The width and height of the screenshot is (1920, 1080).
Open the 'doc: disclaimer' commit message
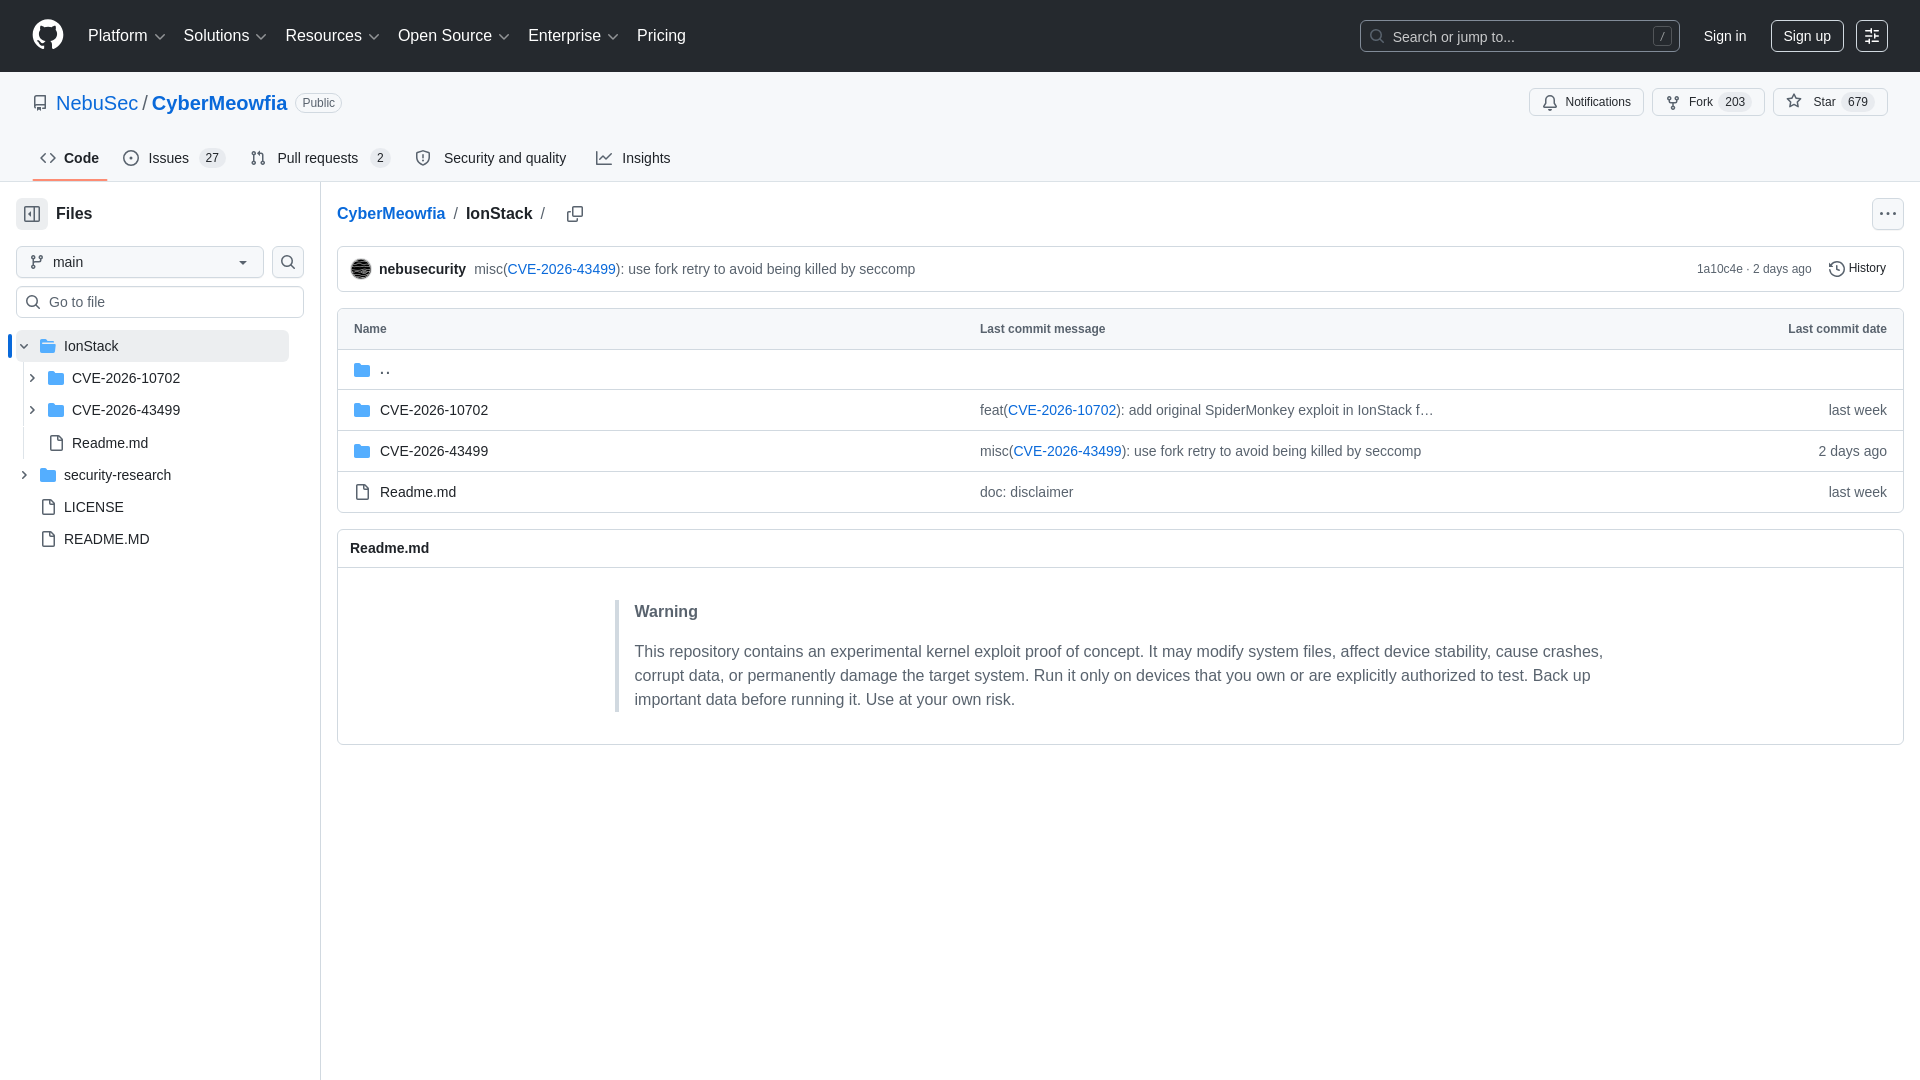[1026, 492]
